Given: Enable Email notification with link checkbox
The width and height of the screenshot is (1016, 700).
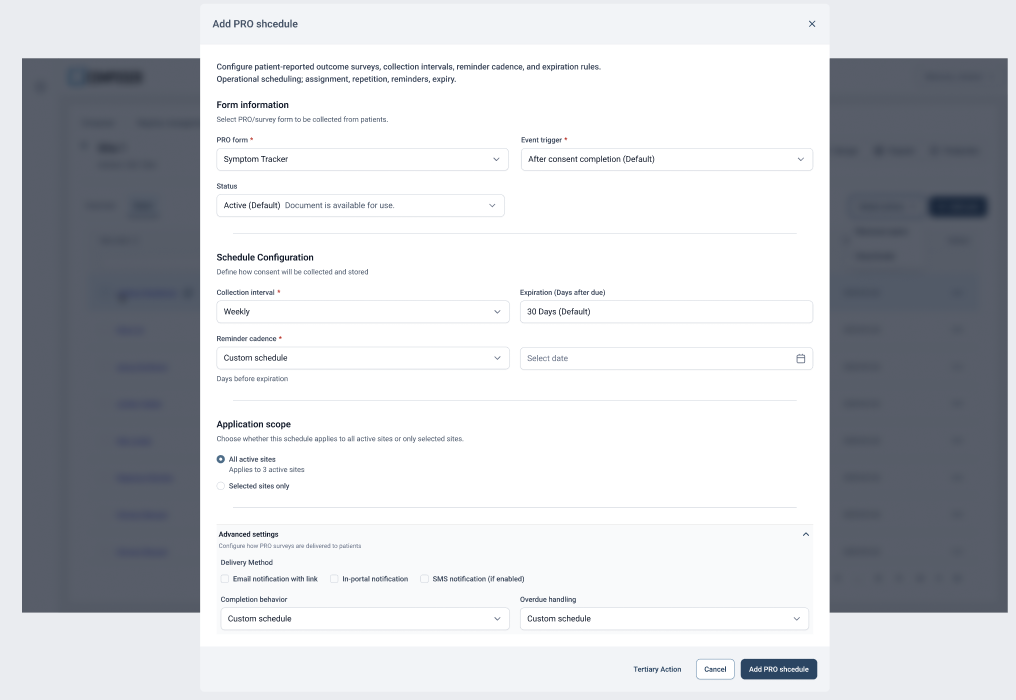Looking at the screenshot, I should (x=225, y=579).
